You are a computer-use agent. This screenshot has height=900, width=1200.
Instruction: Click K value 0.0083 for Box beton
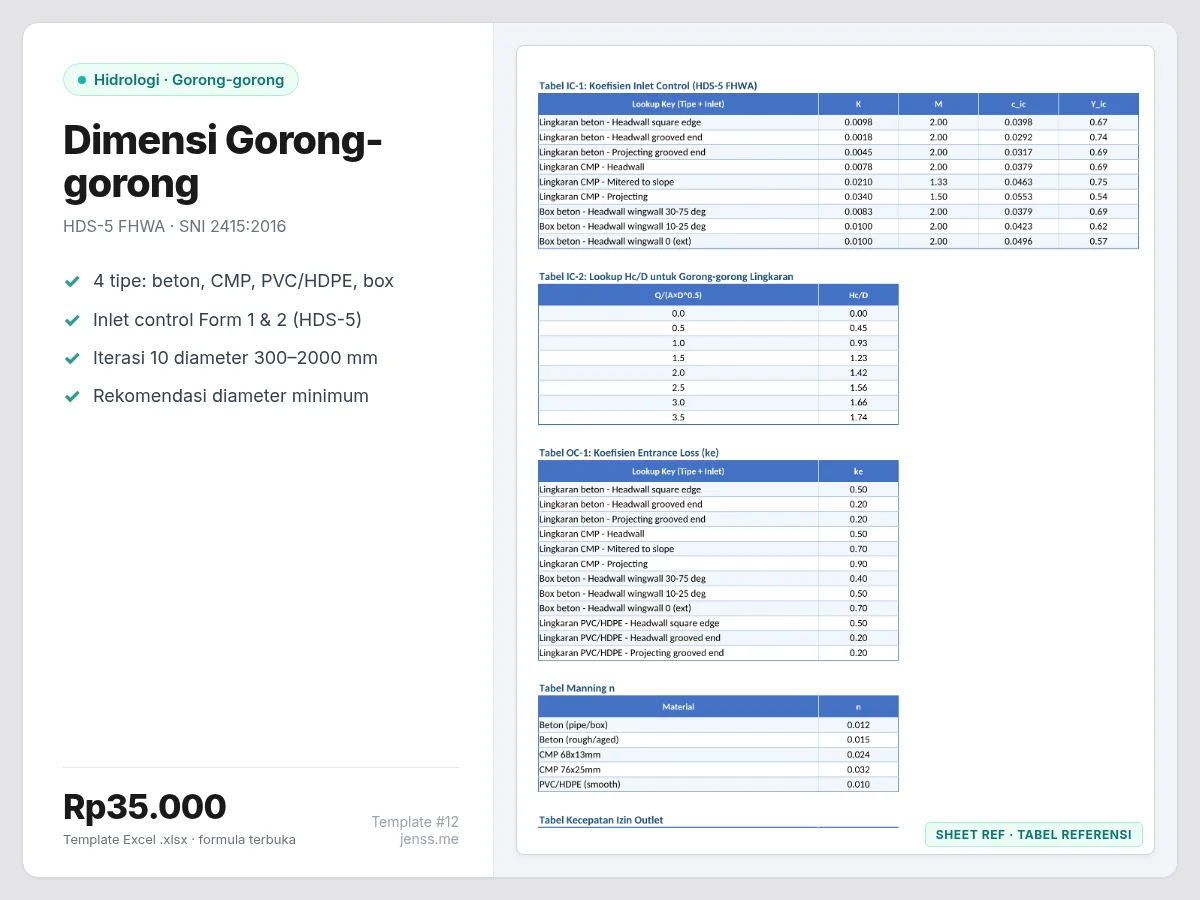click(858, 212)
